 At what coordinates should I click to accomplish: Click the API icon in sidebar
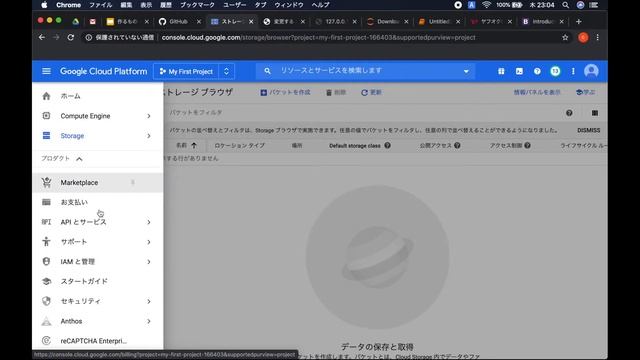click(x=46, y=222)
